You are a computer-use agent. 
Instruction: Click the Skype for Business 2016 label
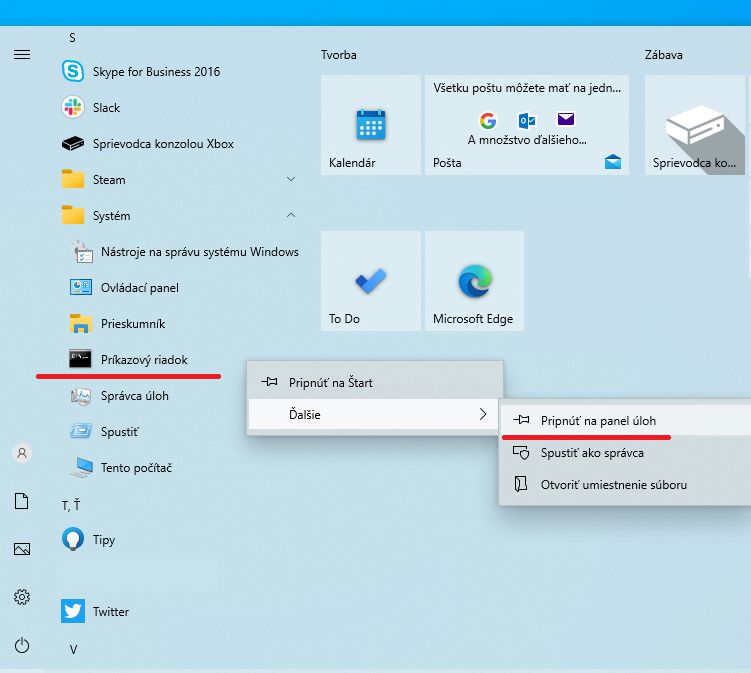[157, 71]
